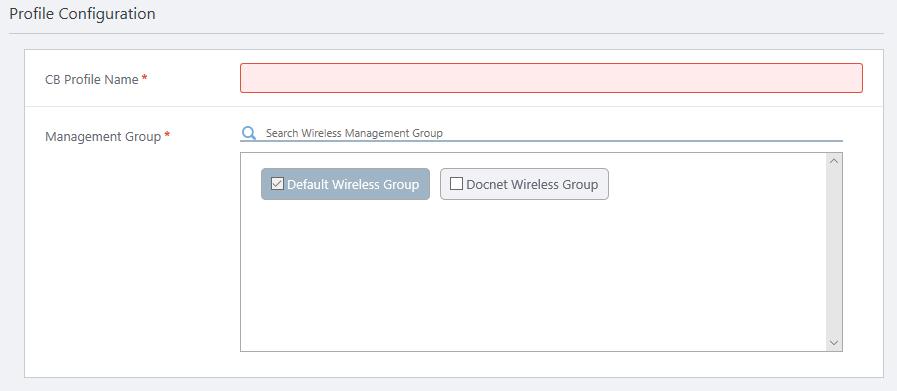Click the Management Group label
Image resolution: width=897 pixels, height=391 pixels.
[103, 137]
